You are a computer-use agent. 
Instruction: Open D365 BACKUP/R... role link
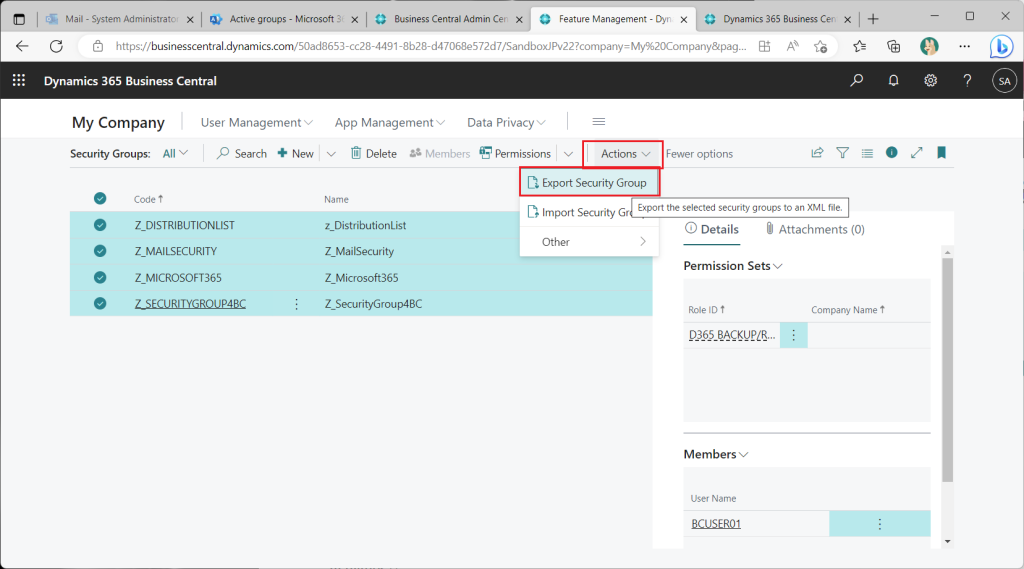(x=732, y=335)
